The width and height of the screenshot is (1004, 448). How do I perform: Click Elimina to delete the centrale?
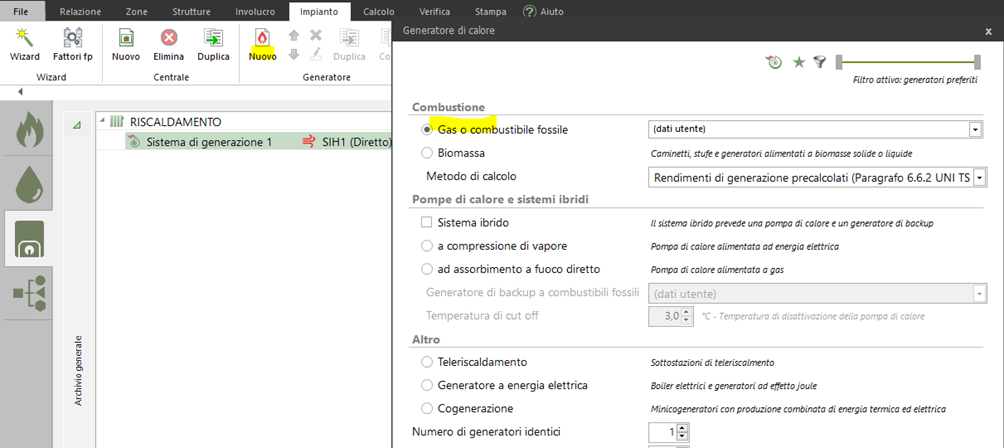(169, 43)
